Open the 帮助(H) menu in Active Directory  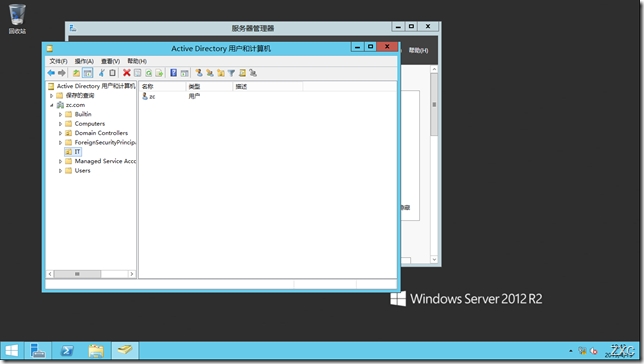tap(137, 61)
